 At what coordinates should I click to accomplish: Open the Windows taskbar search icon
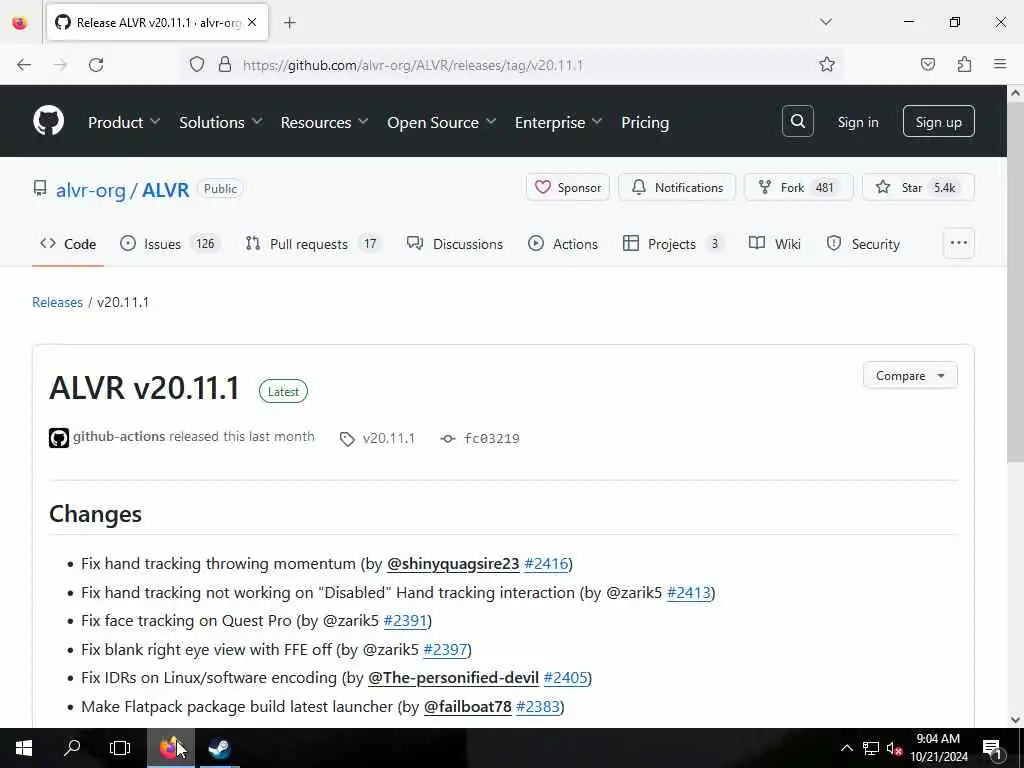[x=72, y=748]
